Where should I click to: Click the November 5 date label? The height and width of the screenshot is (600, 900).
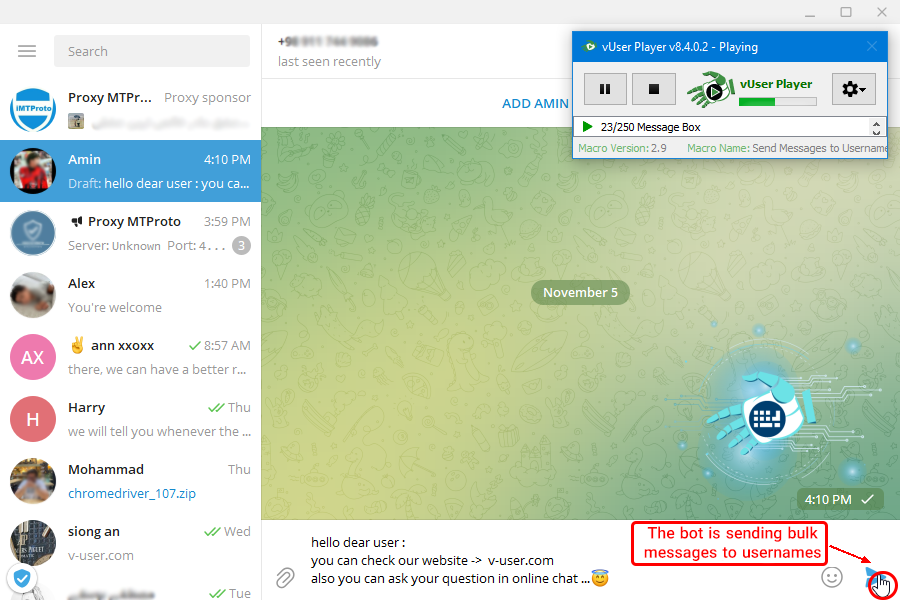(580, 292)
